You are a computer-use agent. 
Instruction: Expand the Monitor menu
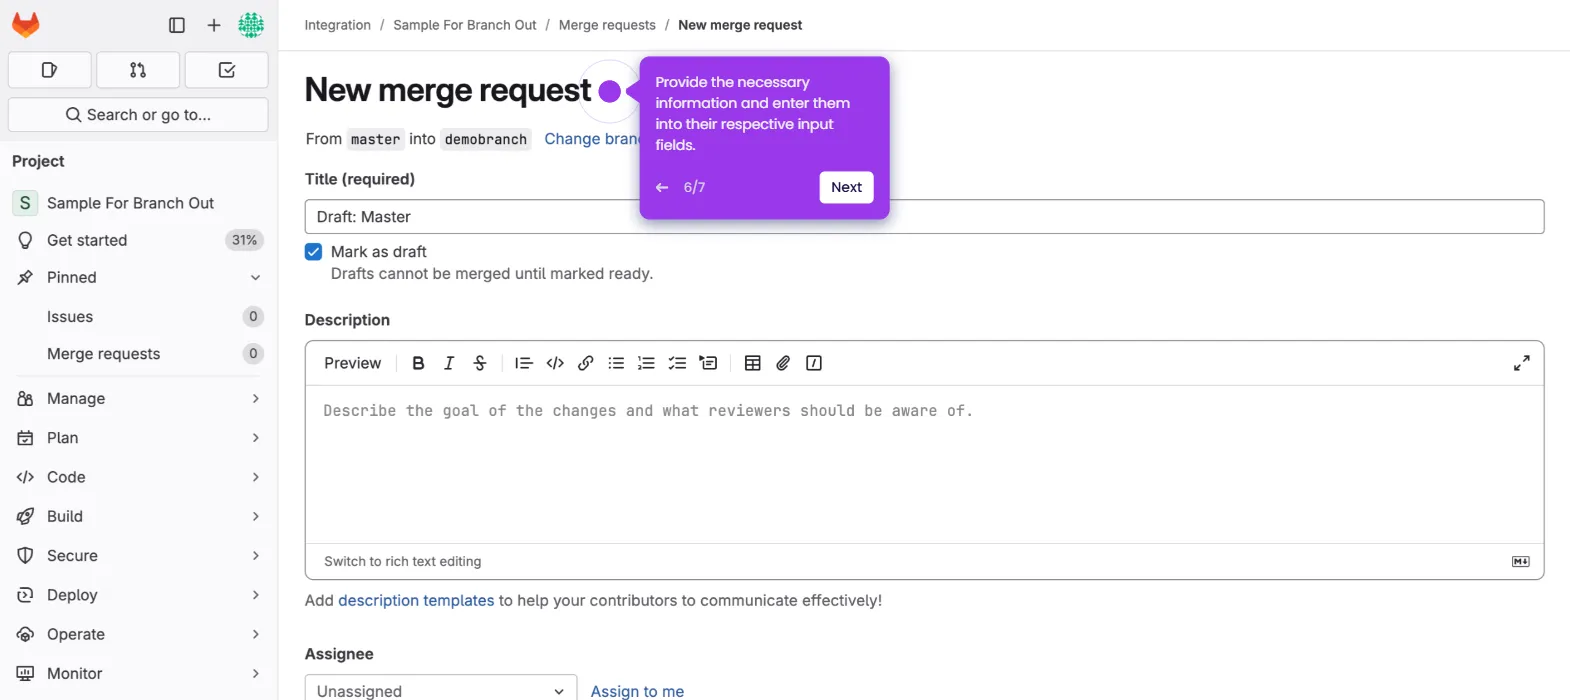click(139, 674)
